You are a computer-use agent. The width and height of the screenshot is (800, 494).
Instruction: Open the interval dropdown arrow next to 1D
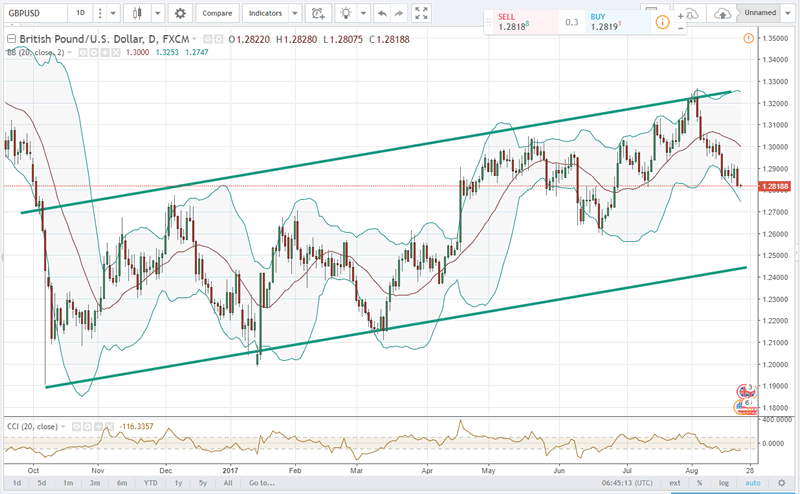pos(114,13)
